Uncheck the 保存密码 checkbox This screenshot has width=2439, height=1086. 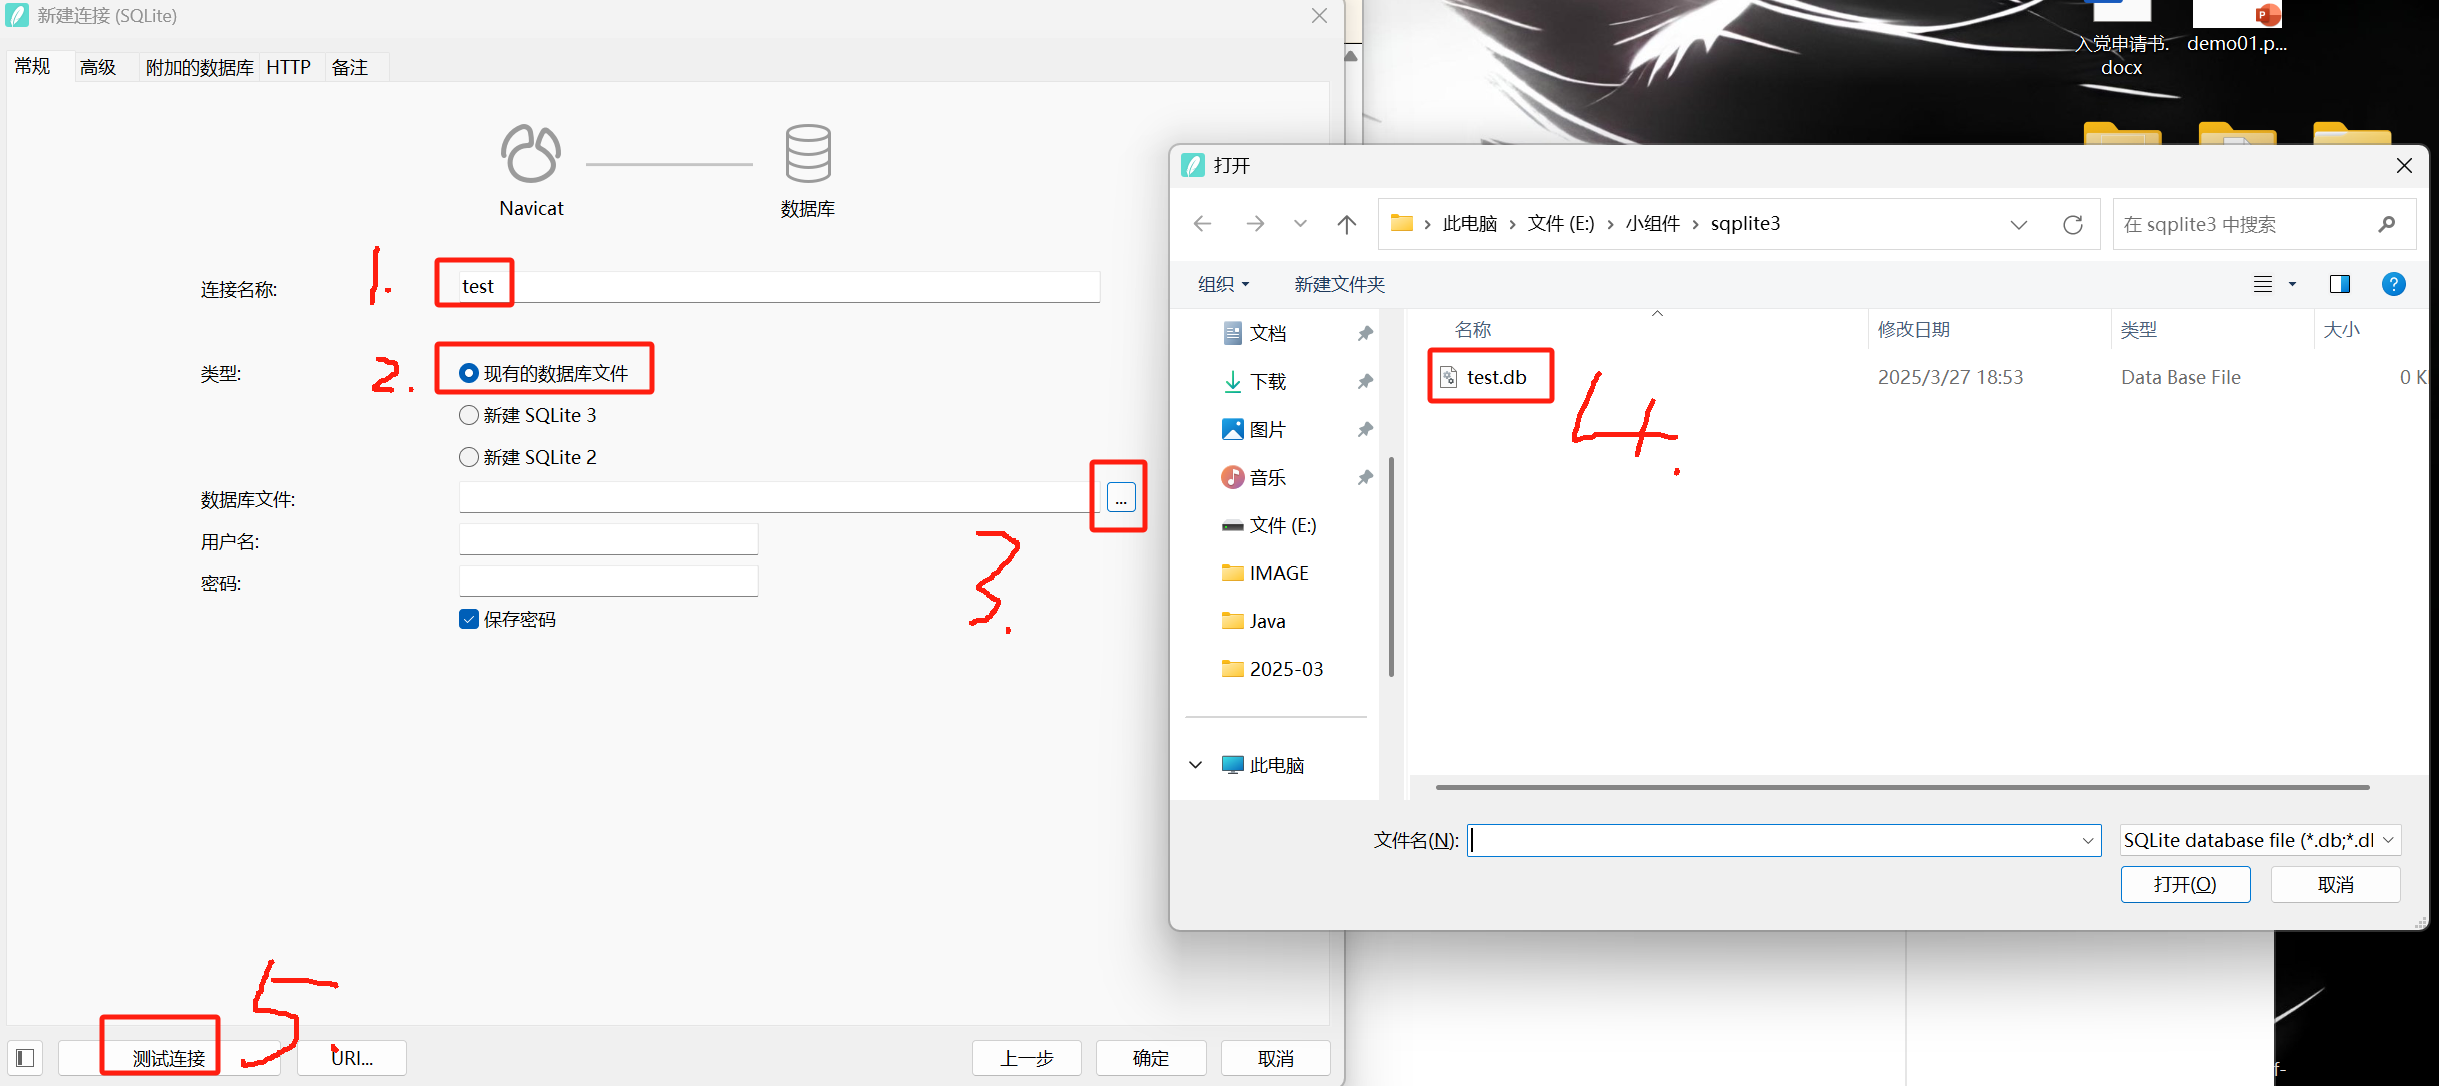click(468, 619)
